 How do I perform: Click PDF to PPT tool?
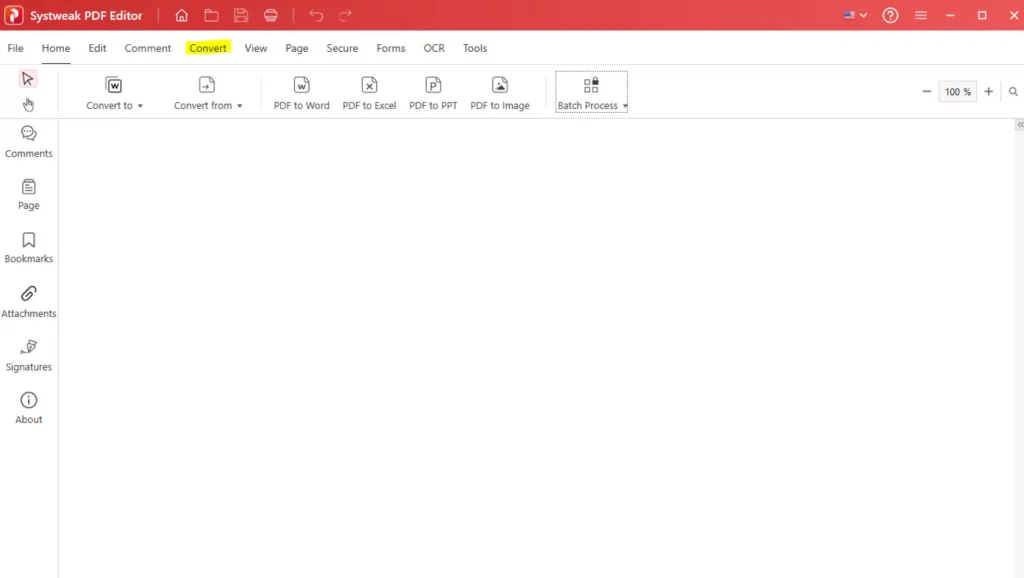tap(433, 93)
